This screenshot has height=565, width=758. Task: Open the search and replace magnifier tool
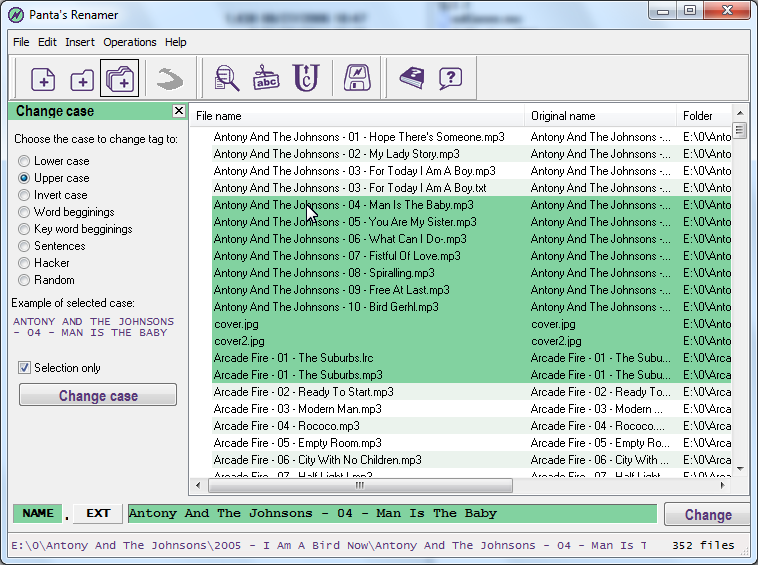click(227, 78)
